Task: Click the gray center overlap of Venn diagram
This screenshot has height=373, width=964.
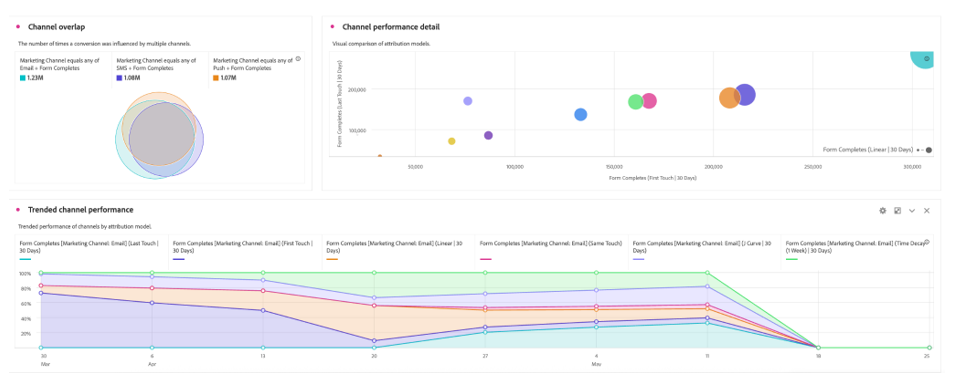Action: [x=162, y=135]
